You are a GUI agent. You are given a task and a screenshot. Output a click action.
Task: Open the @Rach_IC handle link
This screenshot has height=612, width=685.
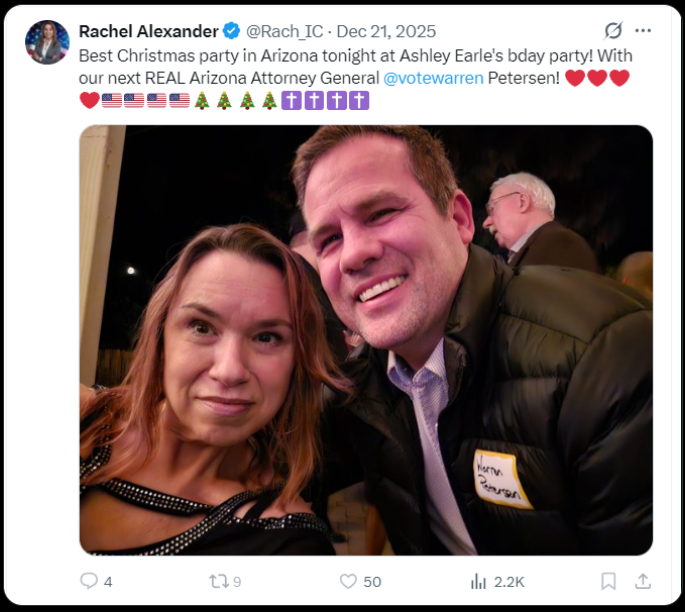click(x=286, y=31)
